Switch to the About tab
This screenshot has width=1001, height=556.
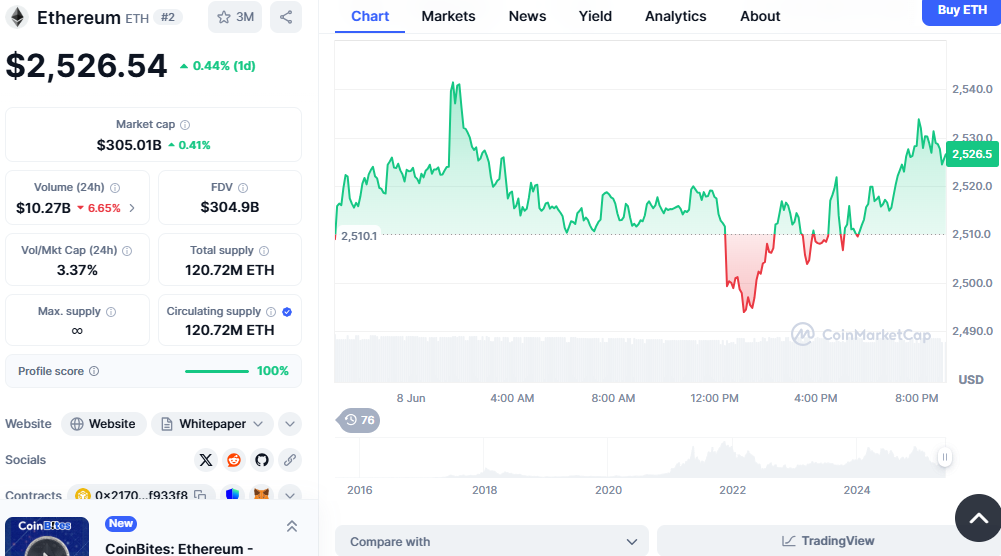(760, 16)
